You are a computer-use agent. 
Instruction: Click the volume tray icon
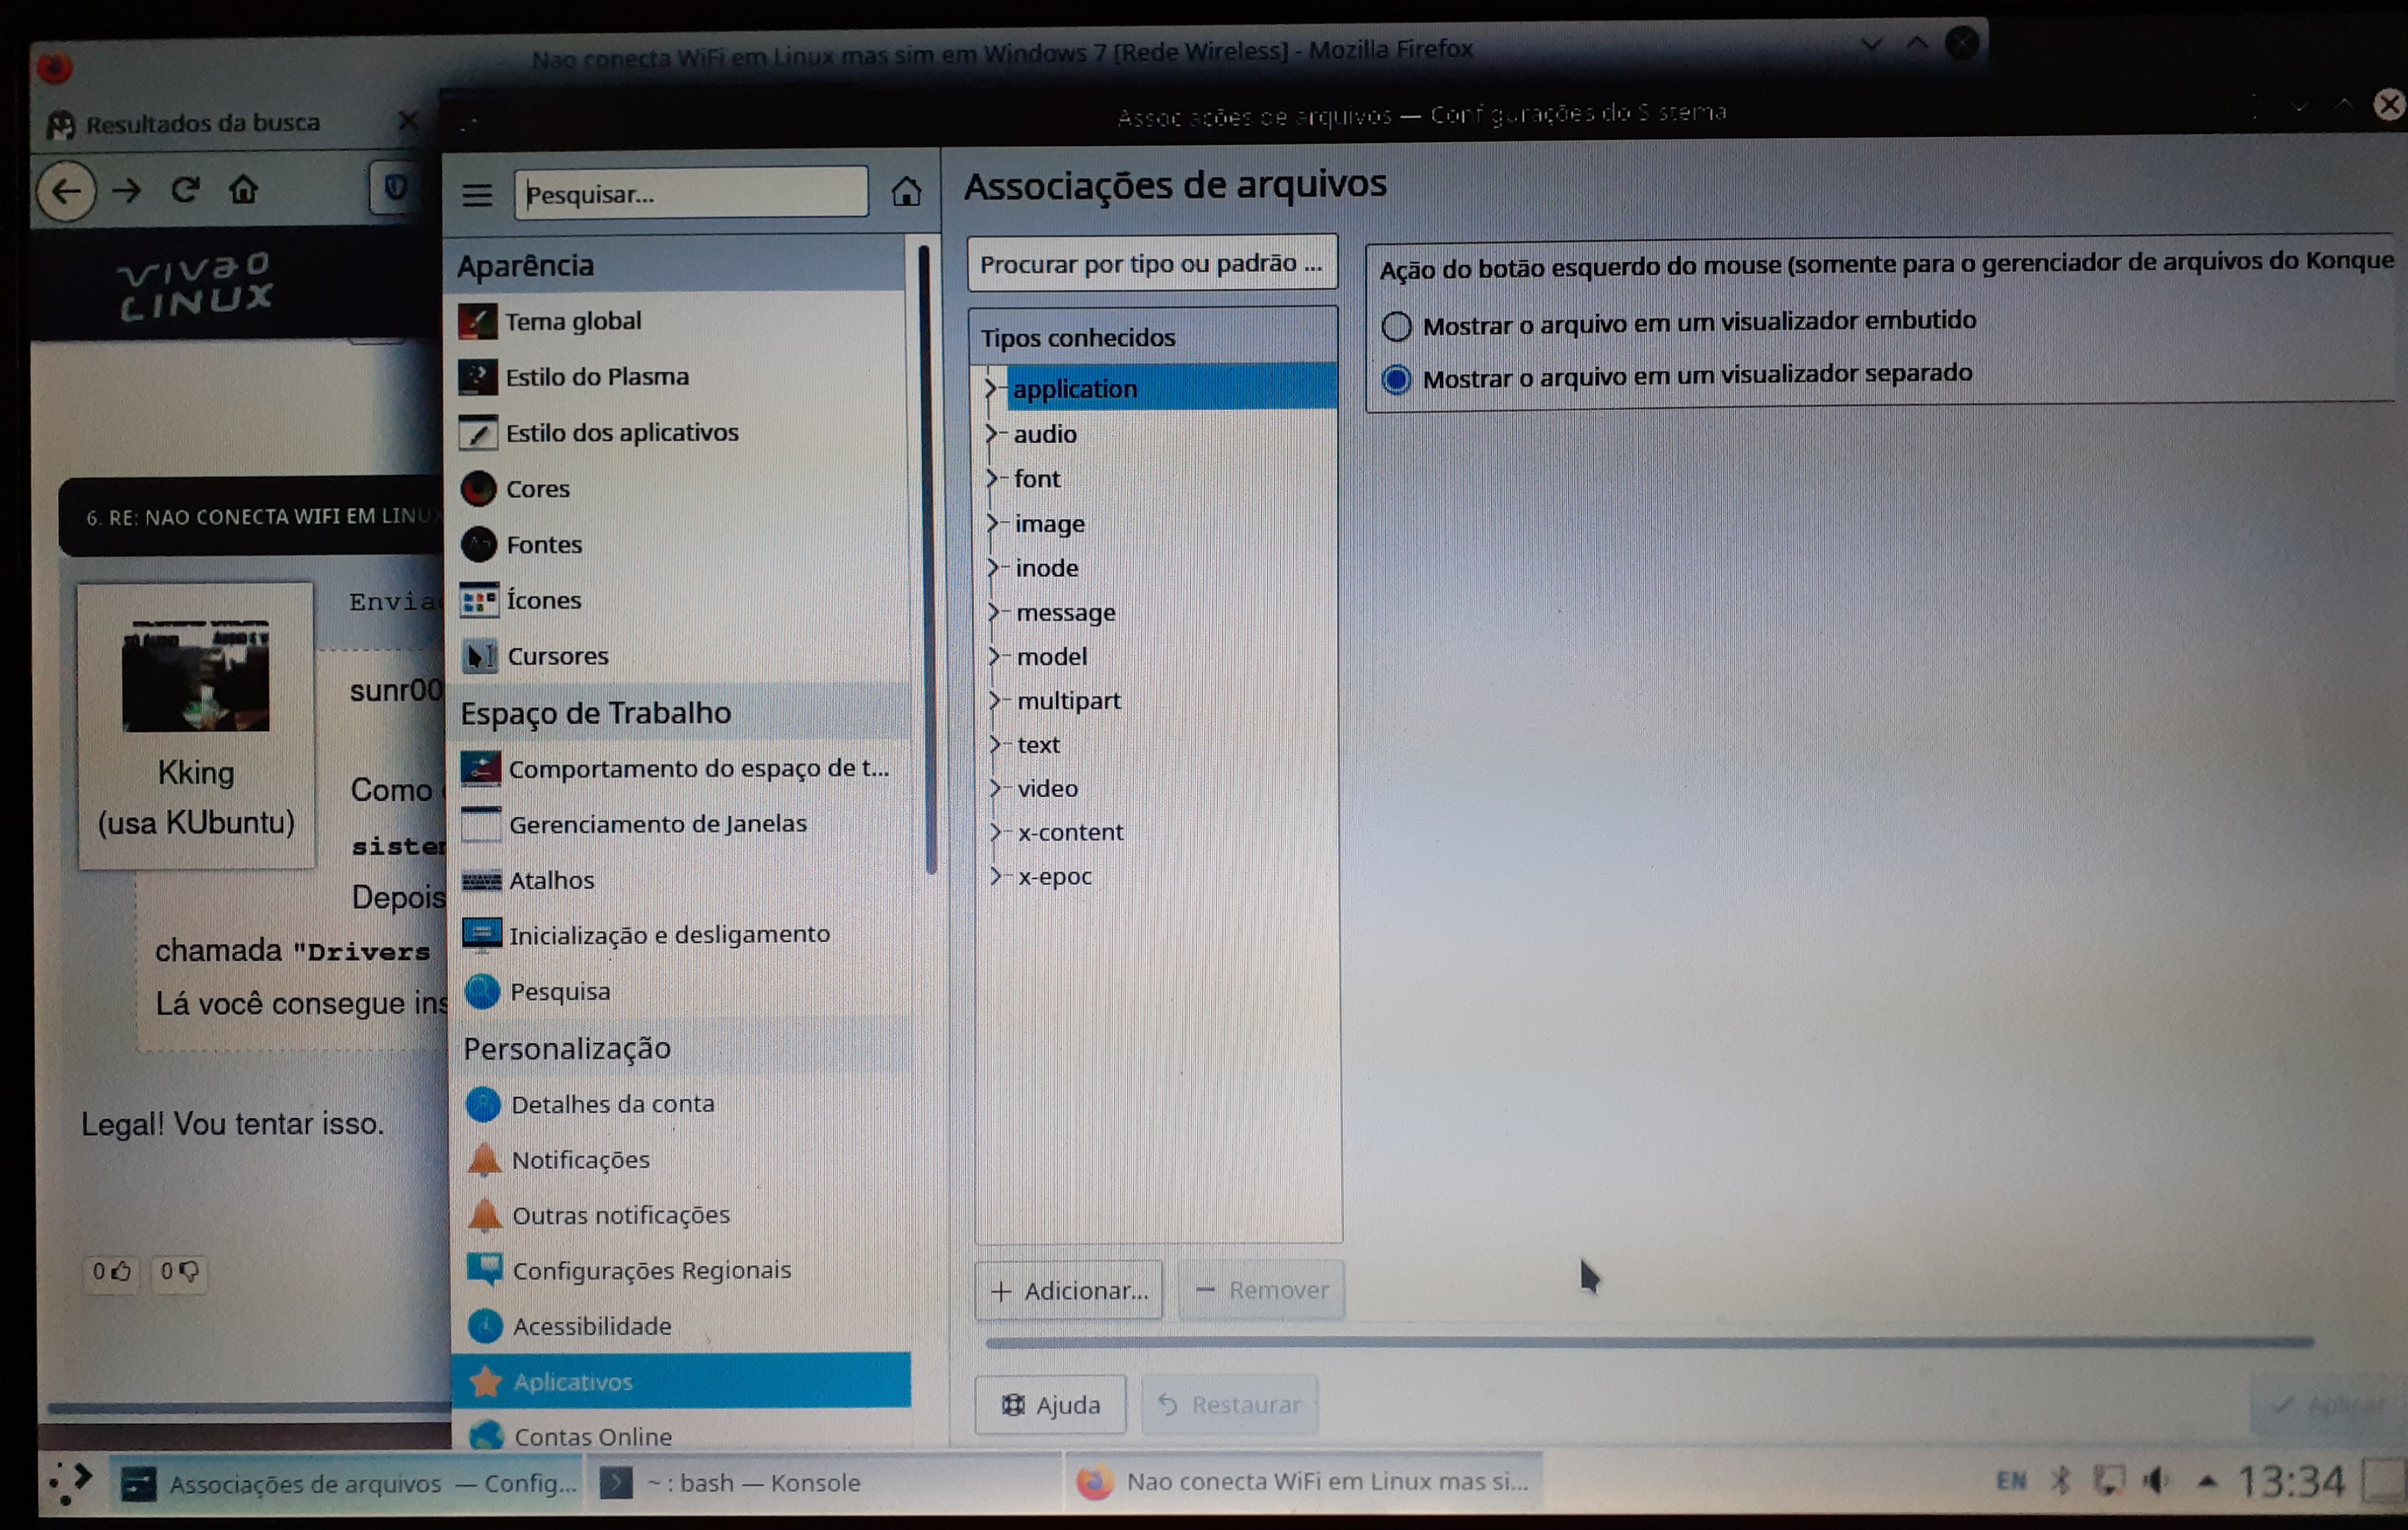(2157, 1481)
